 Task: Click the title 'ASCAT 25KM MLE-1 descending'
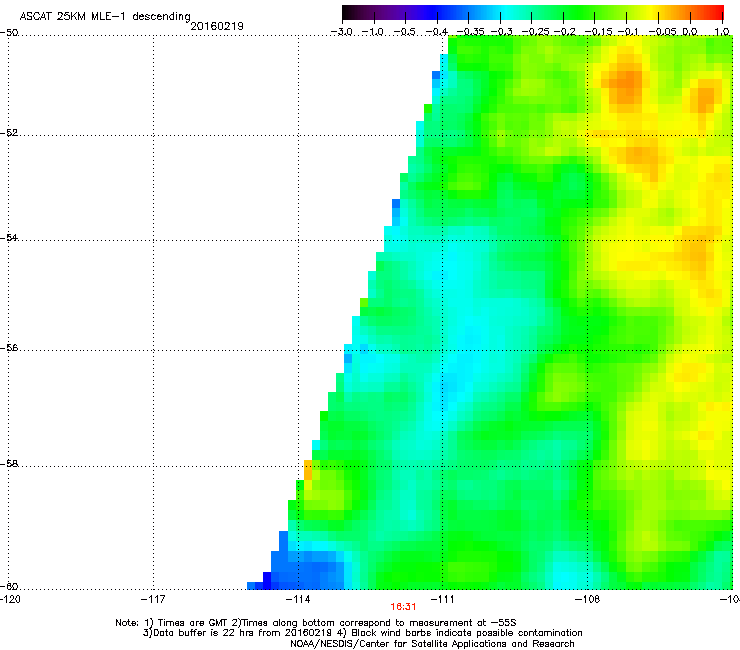point(105,17)
